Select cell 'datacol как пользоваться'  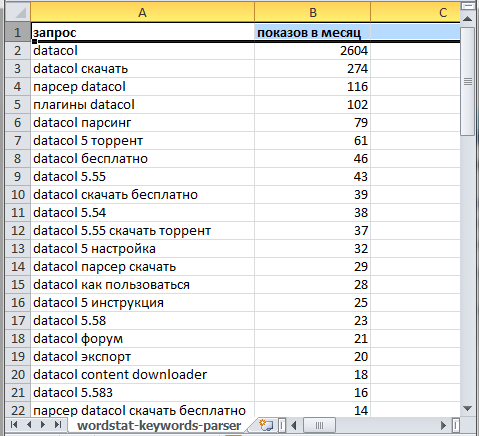(142, 285)
